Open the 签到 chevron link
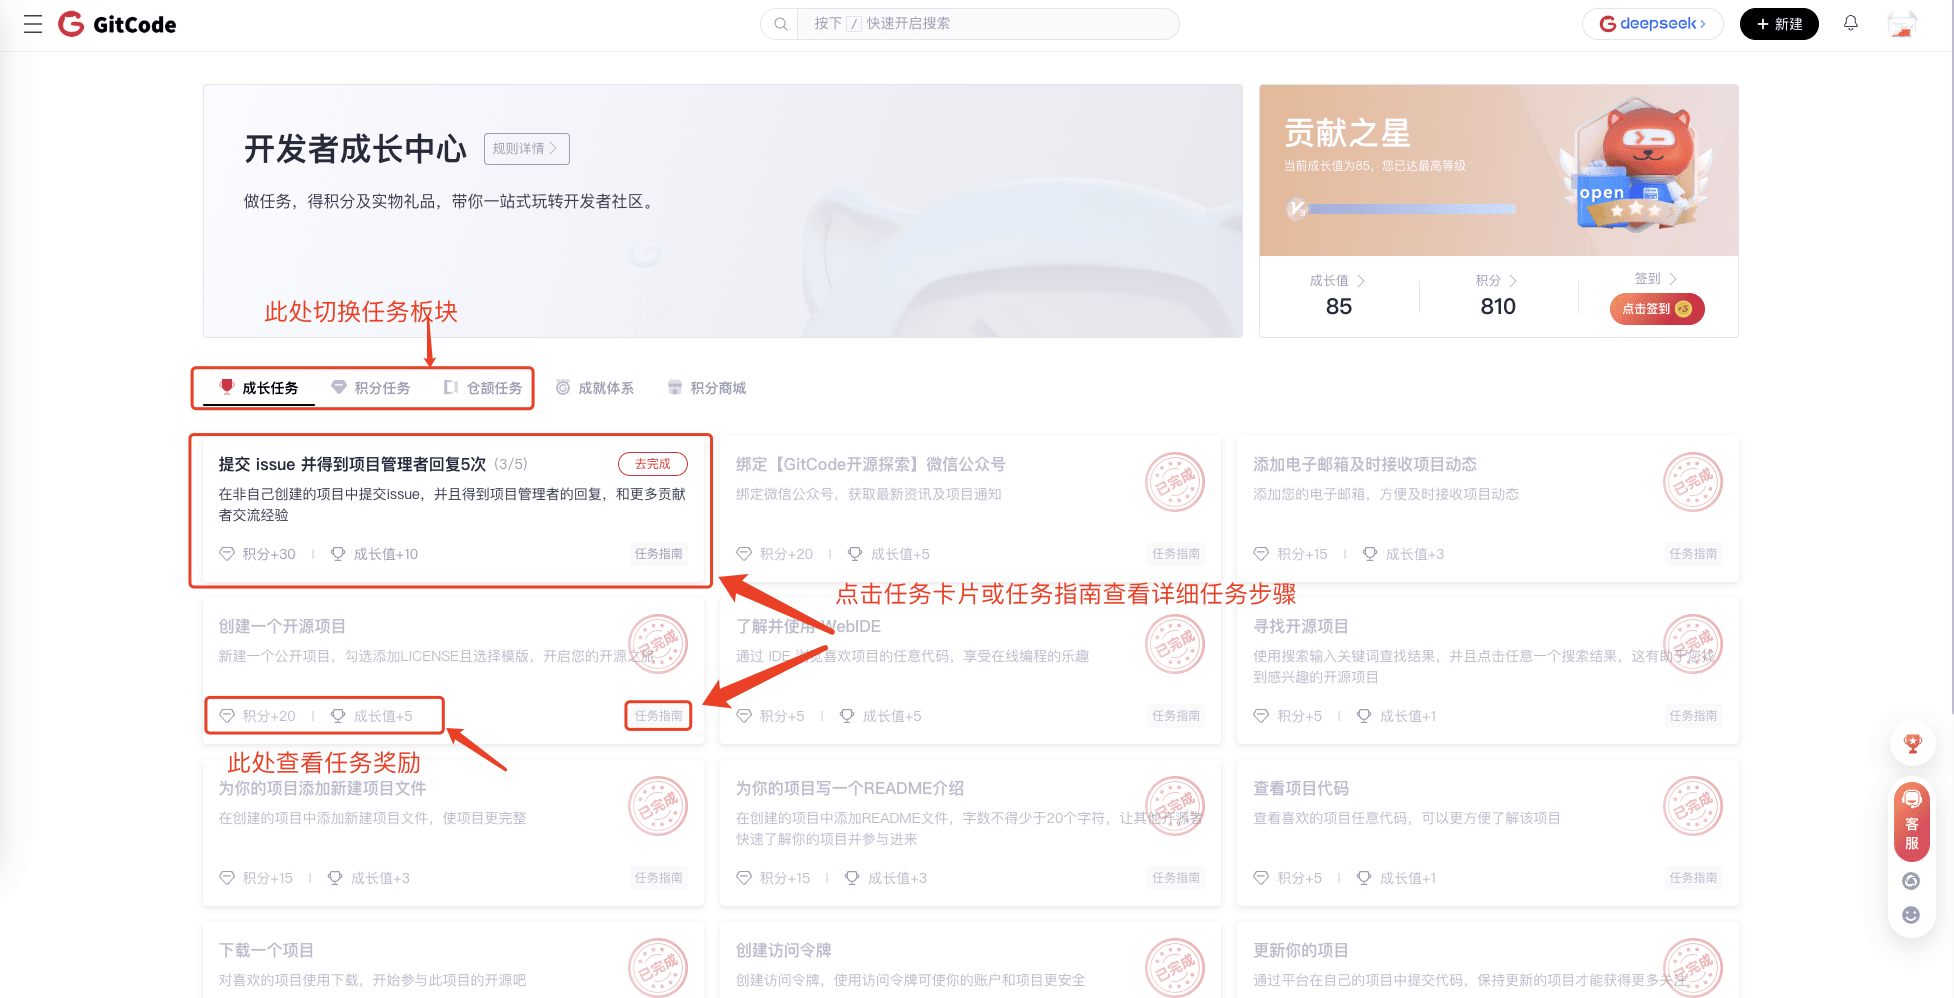1954x998 pixels. point(1672,279)
